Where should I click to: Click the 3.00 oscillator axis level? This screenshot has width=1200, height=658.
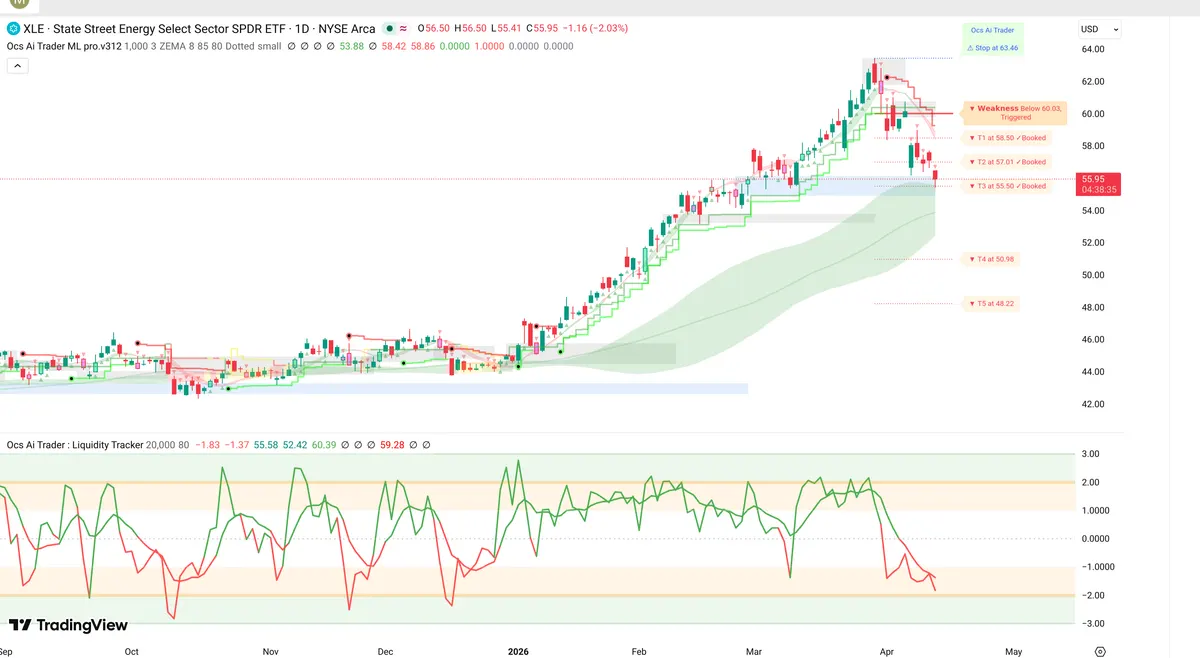[1090, 454]
